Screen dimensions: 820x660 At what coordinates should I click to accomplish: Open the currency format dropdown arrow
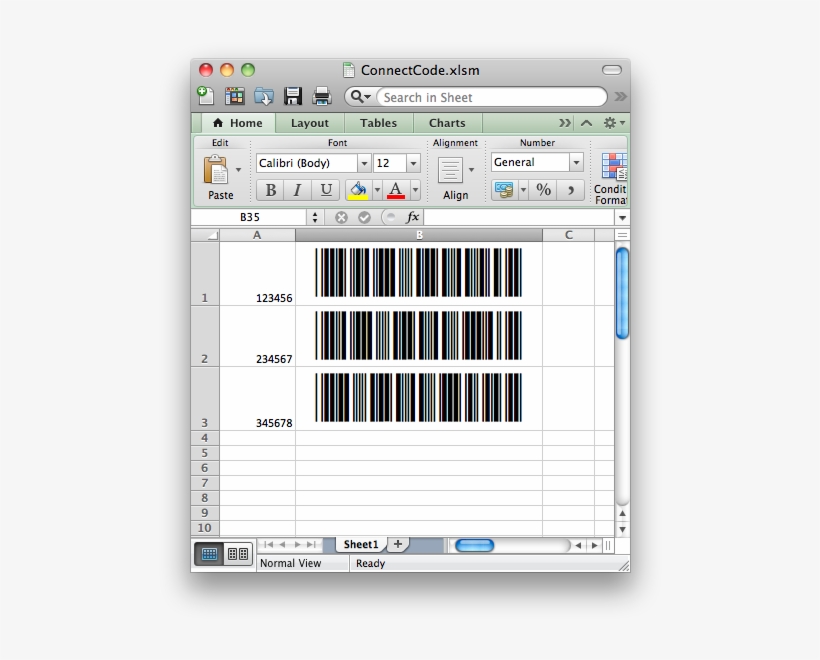pos(523,190)
